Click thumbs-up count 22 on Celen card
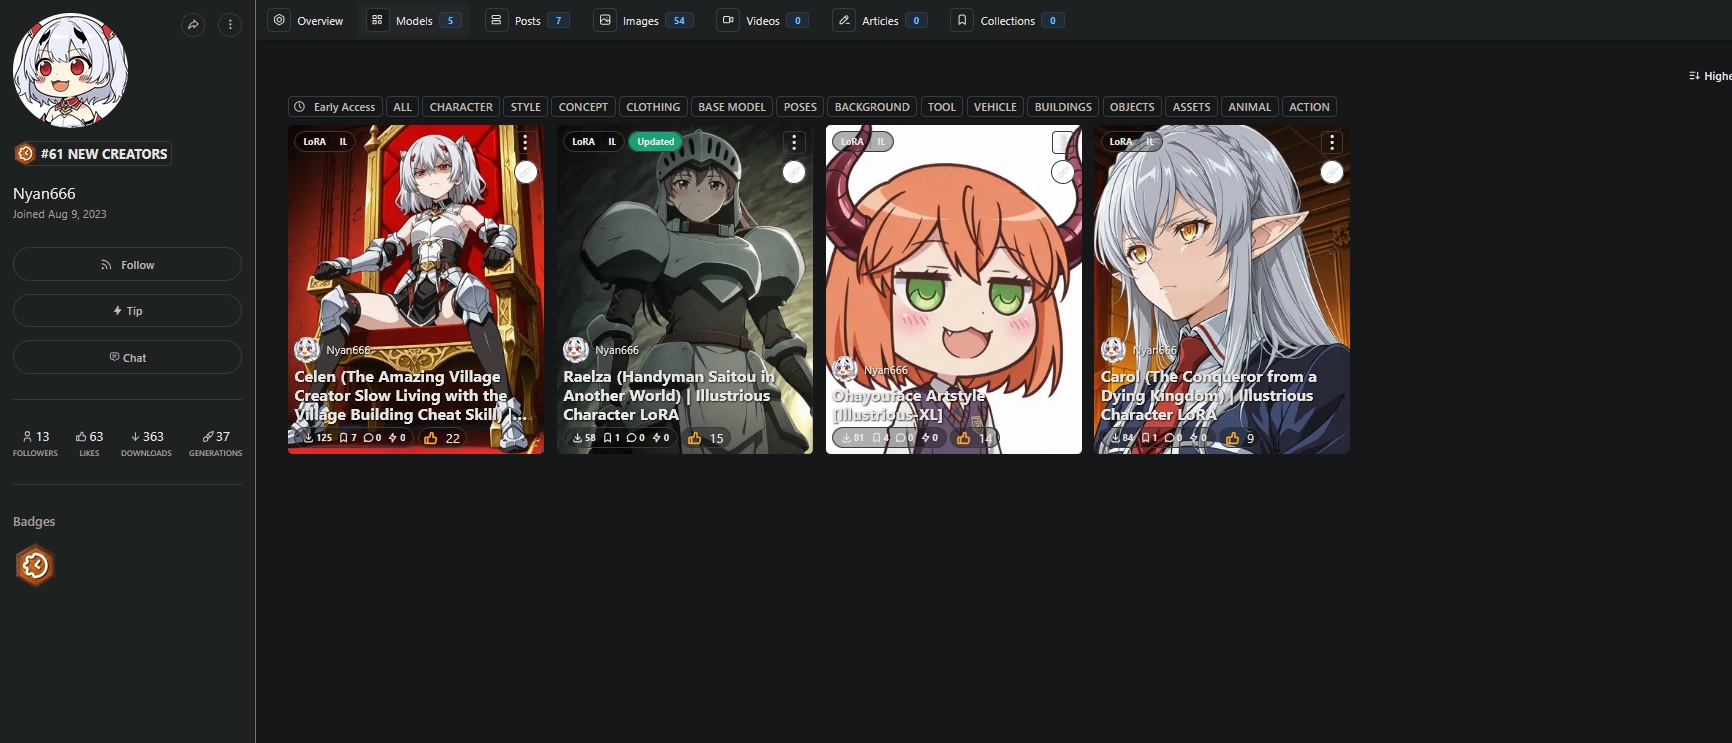The height and width of the screenshot is (743, 1732). [442, 438]
